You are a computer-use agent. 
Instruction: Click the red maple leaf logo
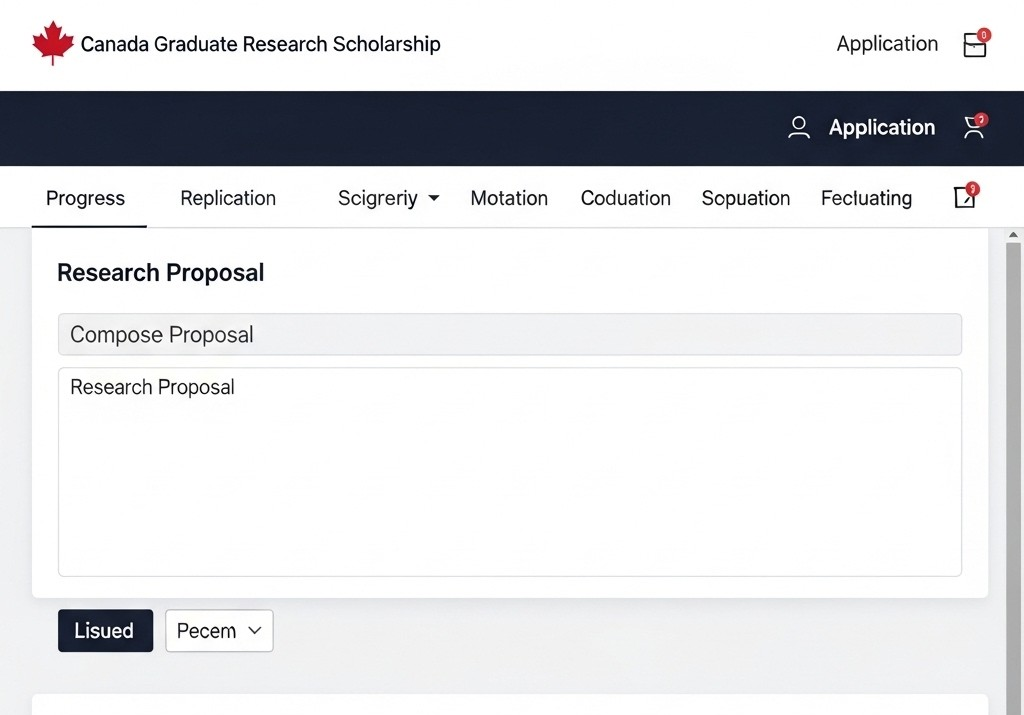(x=53, y=43)
